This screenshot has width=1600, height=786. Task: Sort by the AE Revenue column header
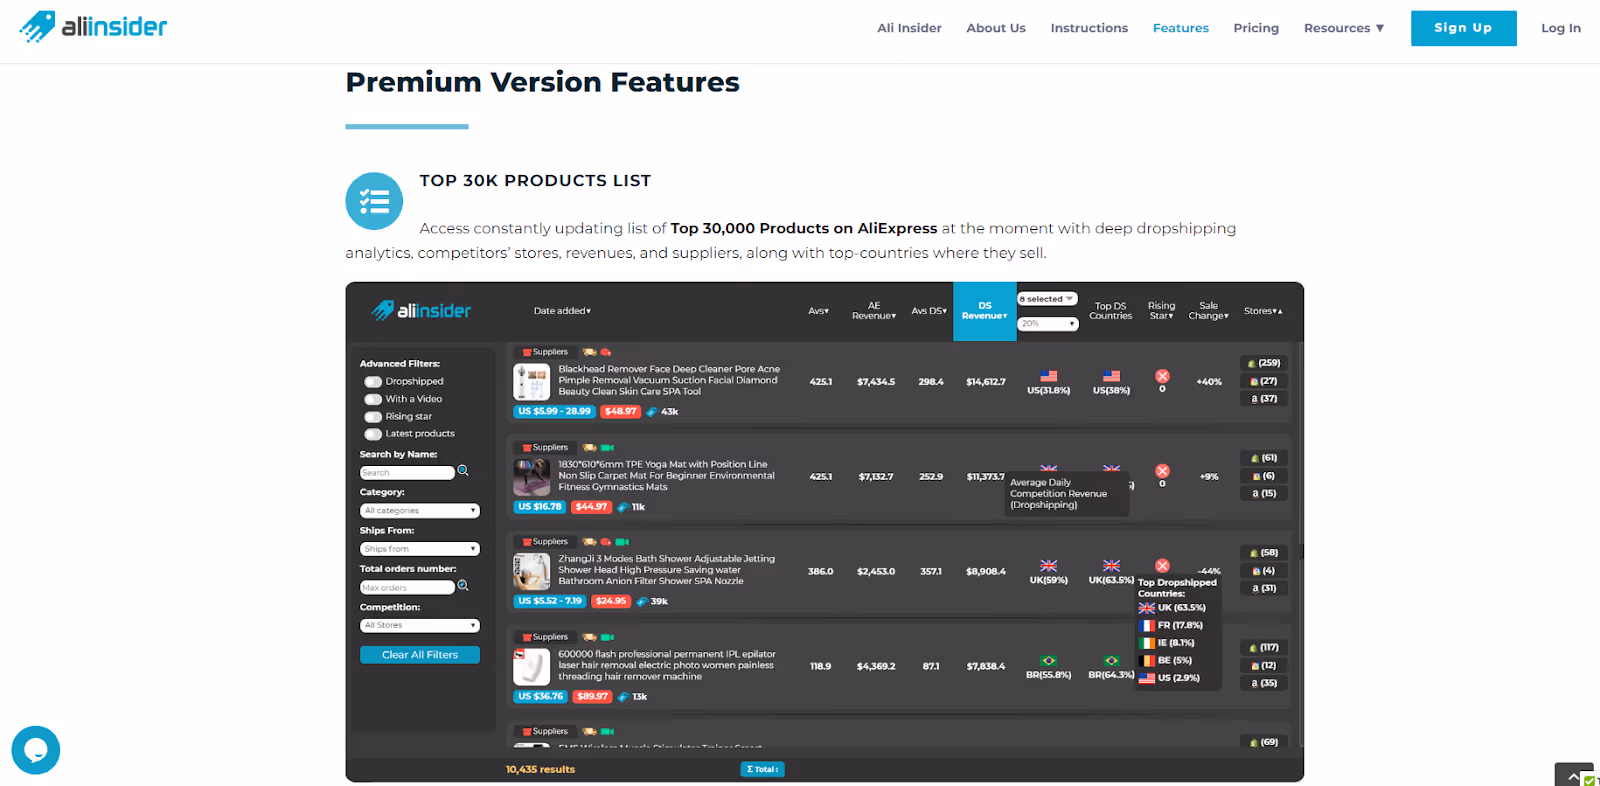pos(874,311)
